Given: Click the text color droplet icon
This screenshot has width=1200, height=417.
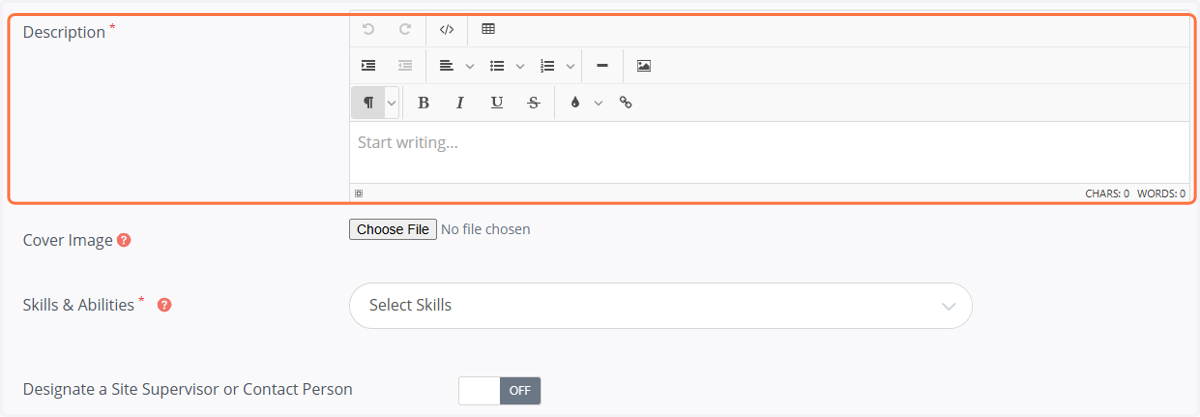Looking at the screenshot, I should coord(575,102).
